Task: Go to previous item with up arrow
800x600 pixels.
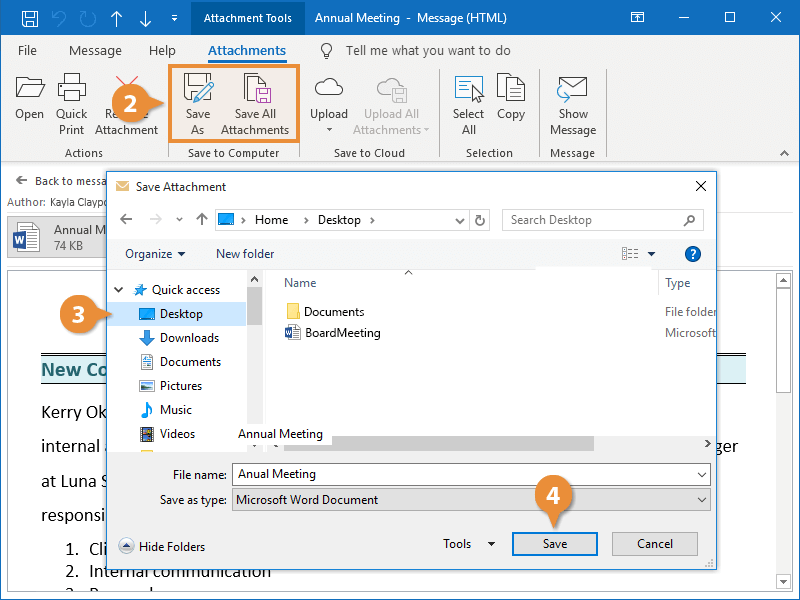Action: (x=116, y=18)
